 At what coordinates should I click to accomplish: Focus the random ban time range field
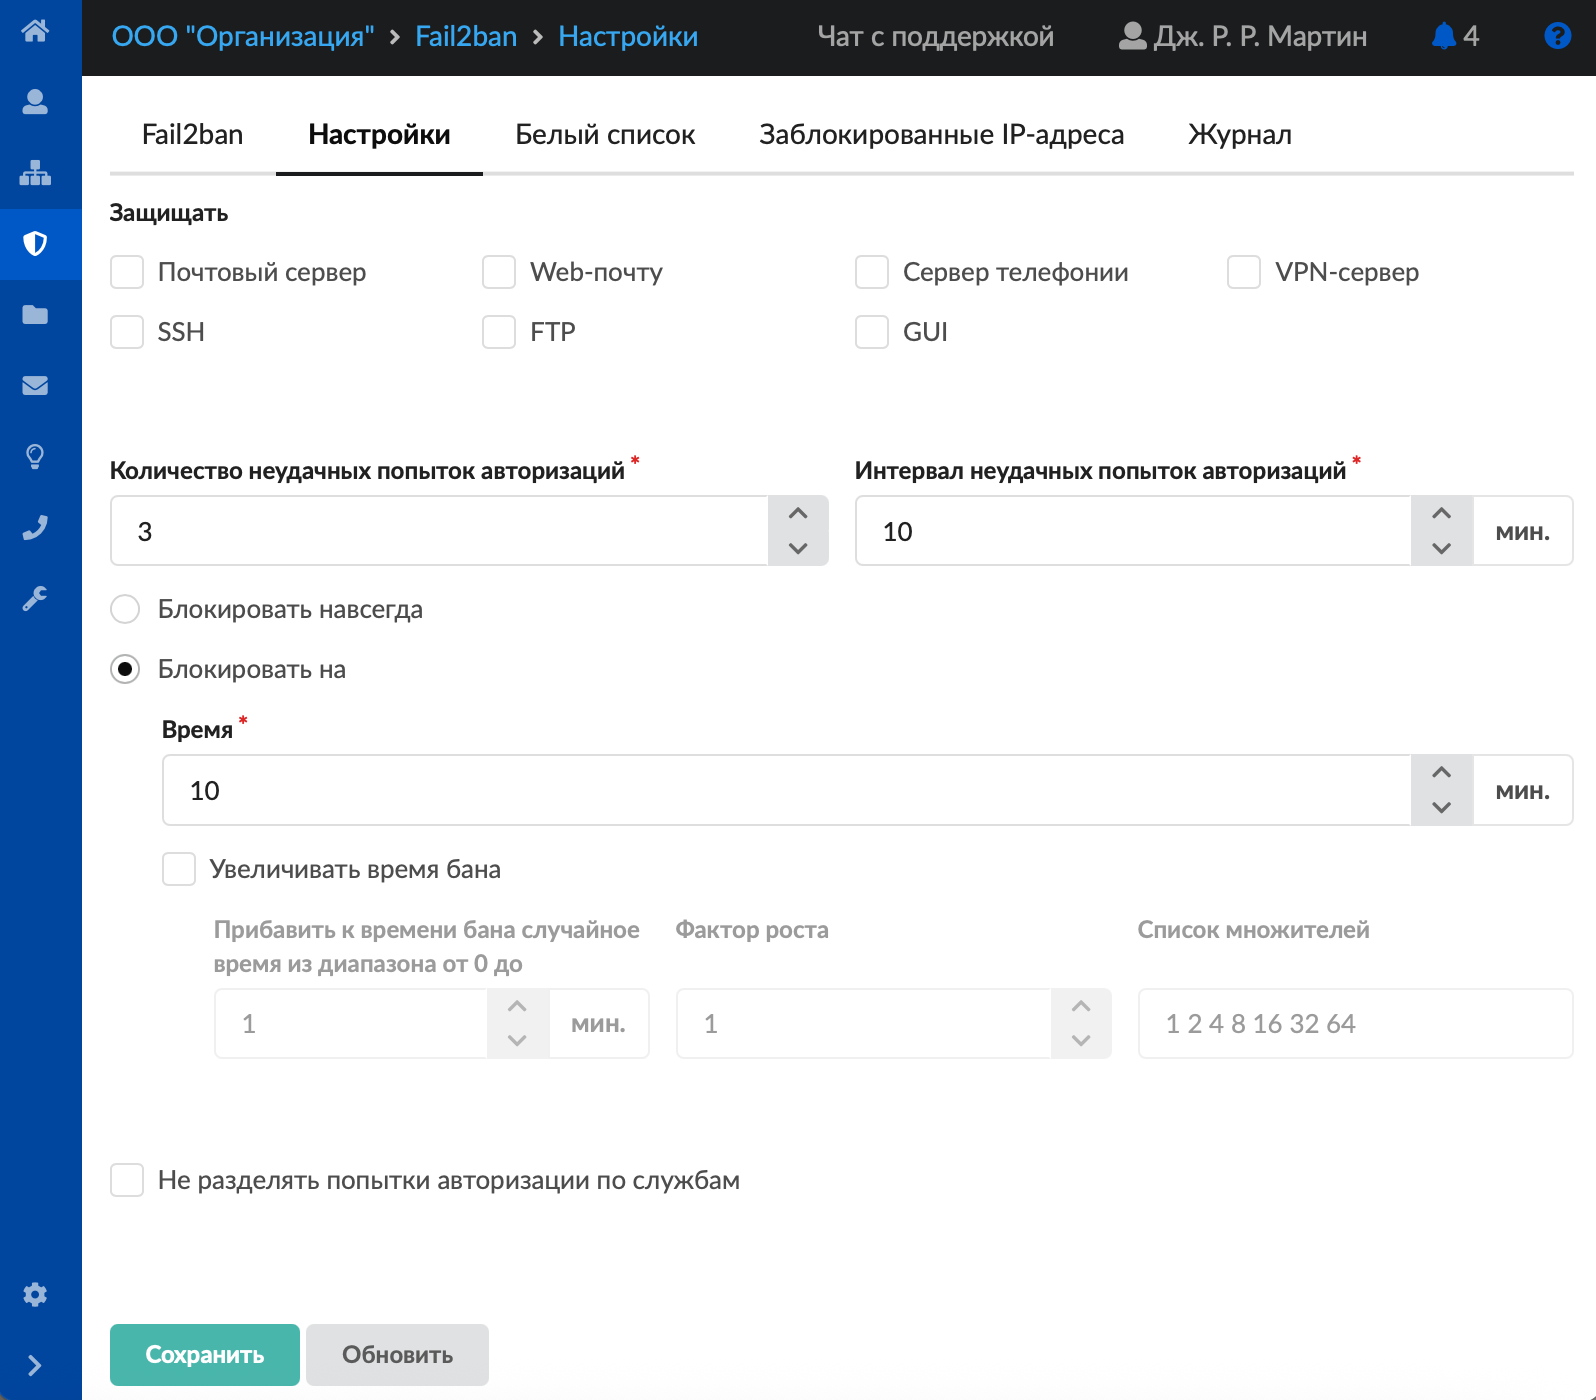tap(351, 1023)
